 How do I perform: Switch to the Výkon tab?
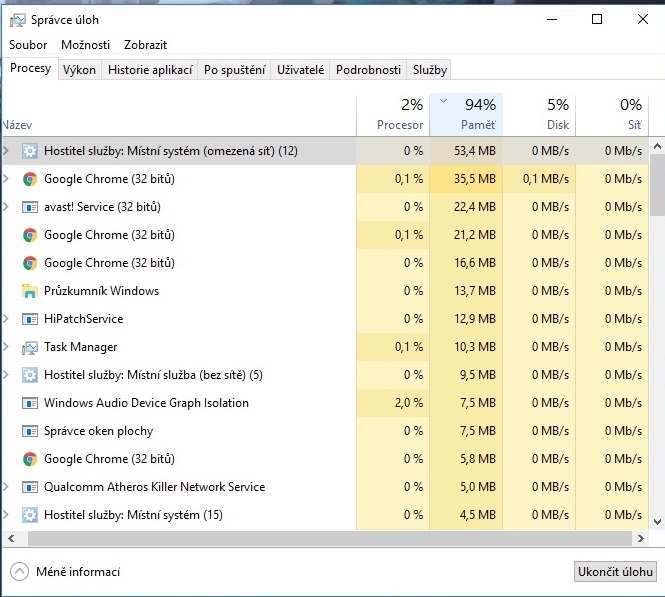[x=79, y=70]
